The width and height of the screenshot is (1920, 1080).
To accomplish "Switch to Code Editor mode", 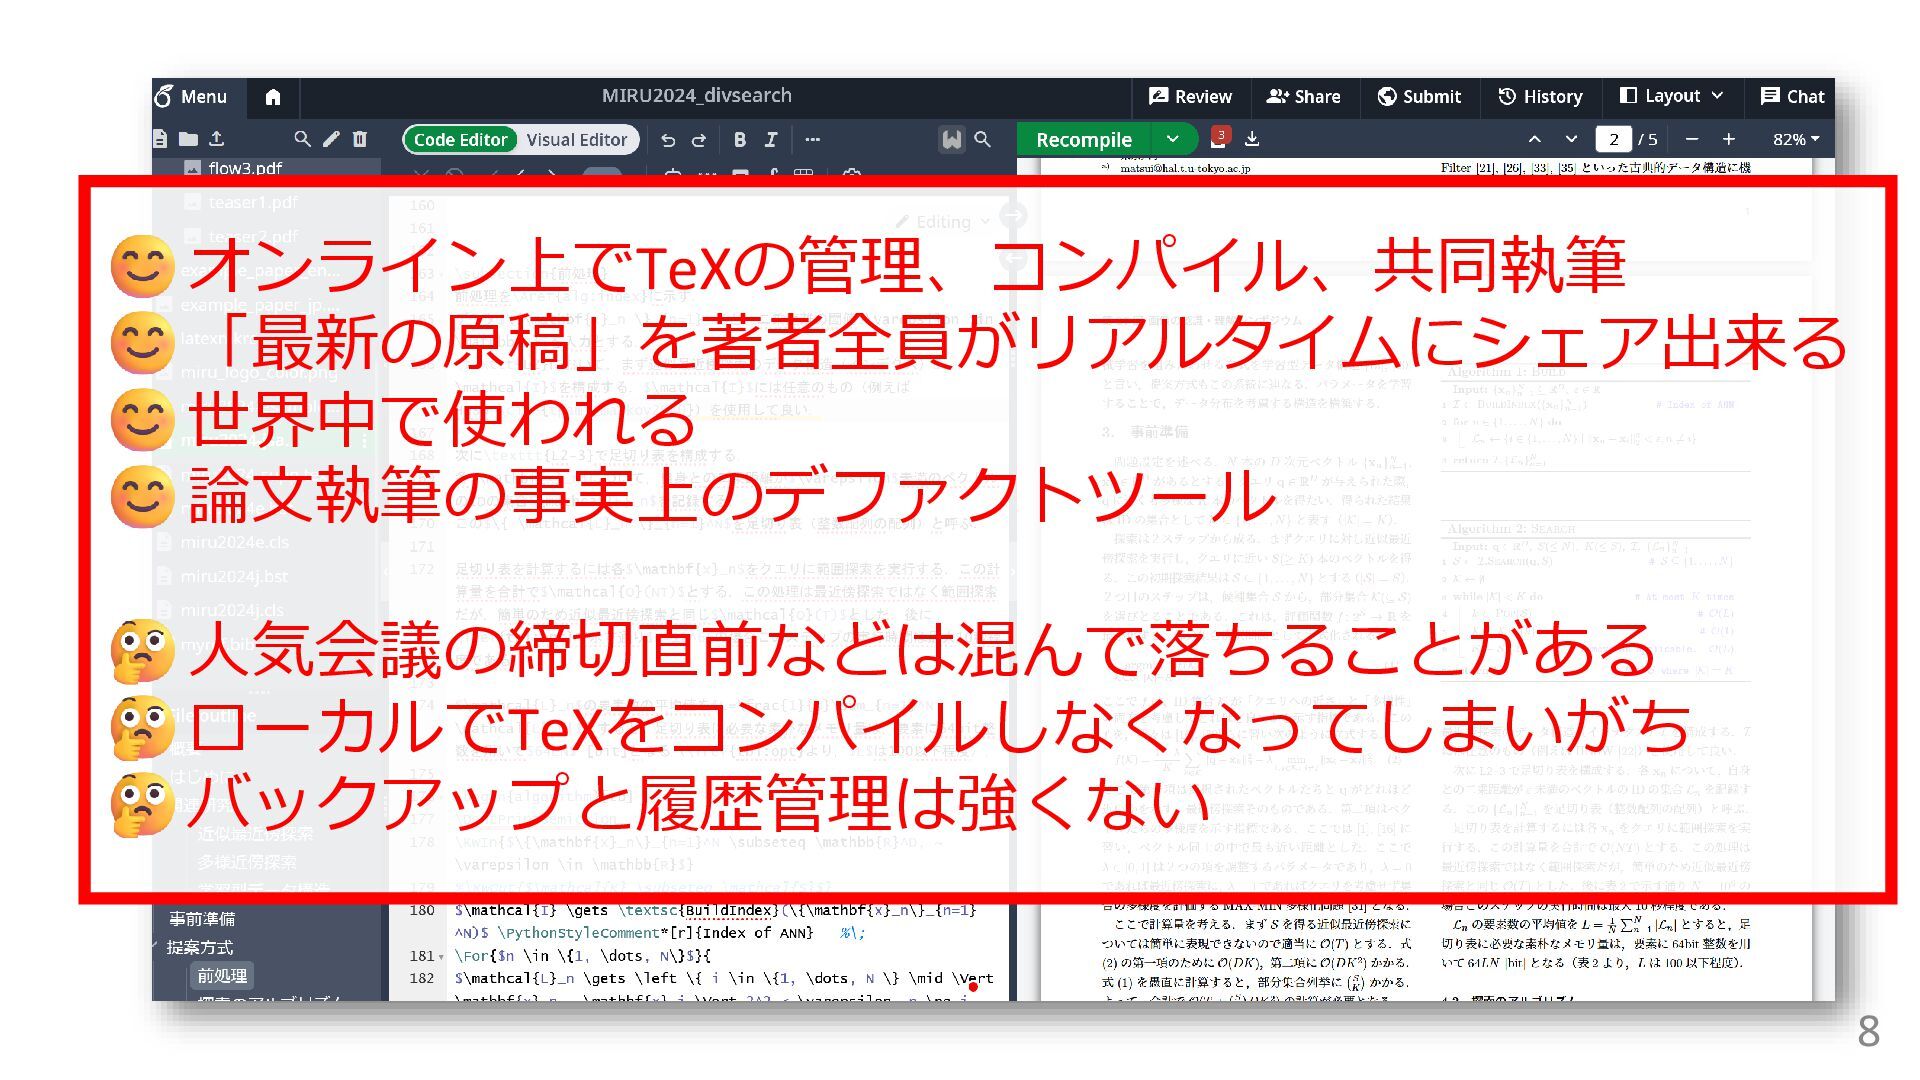I will [460, 140].
